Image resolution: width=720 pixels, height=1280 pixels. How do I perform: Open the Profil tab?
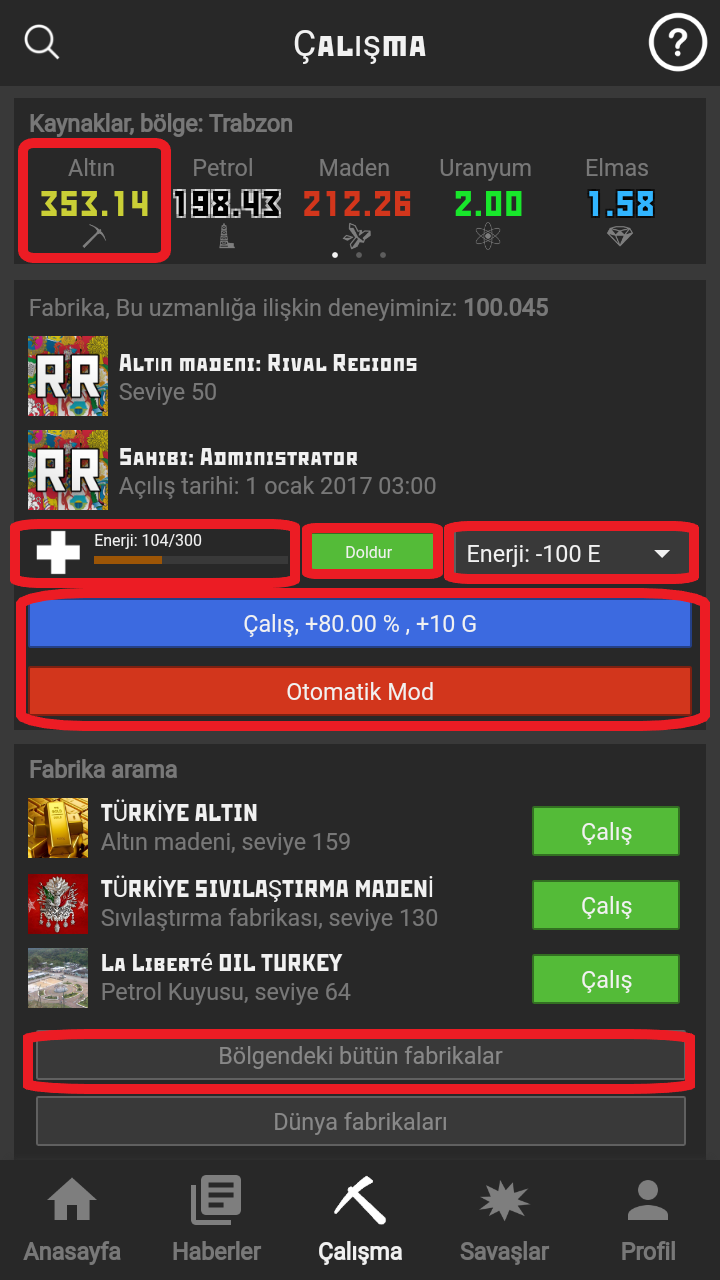pos(648,1221)
